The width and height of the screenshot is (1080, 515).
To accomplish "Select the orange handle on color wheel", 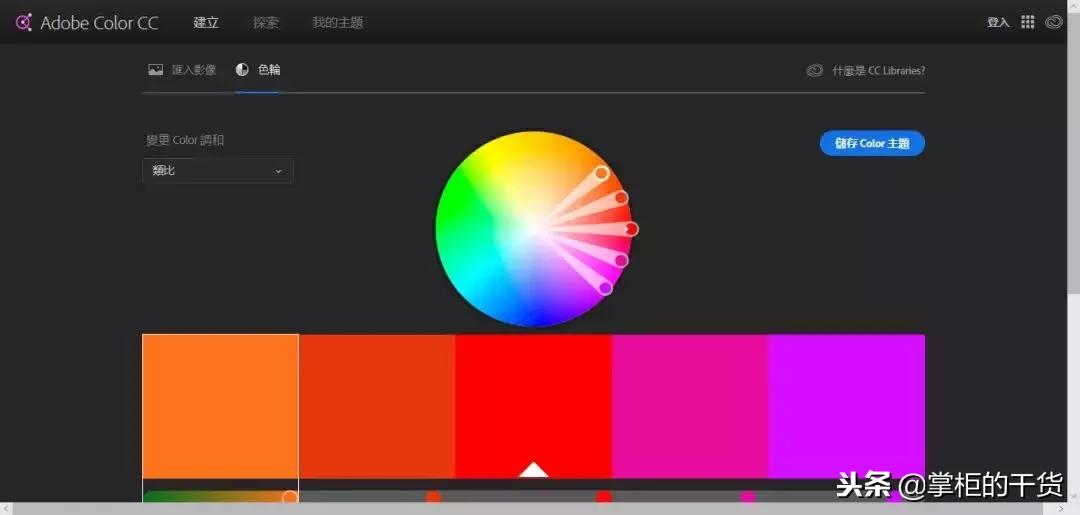I will point(601,173).
